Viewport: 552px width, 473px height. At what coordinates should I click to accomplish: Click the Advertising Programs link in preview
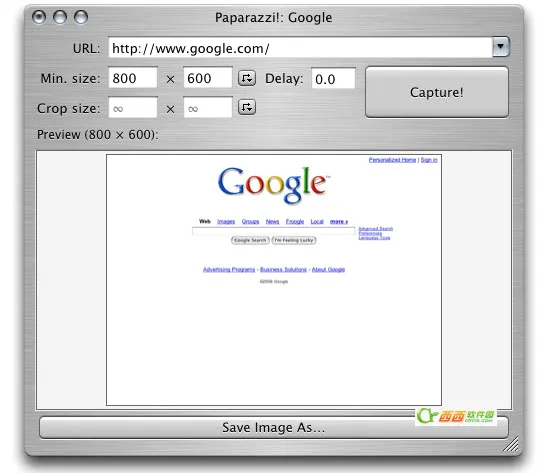tap(229, 270)
